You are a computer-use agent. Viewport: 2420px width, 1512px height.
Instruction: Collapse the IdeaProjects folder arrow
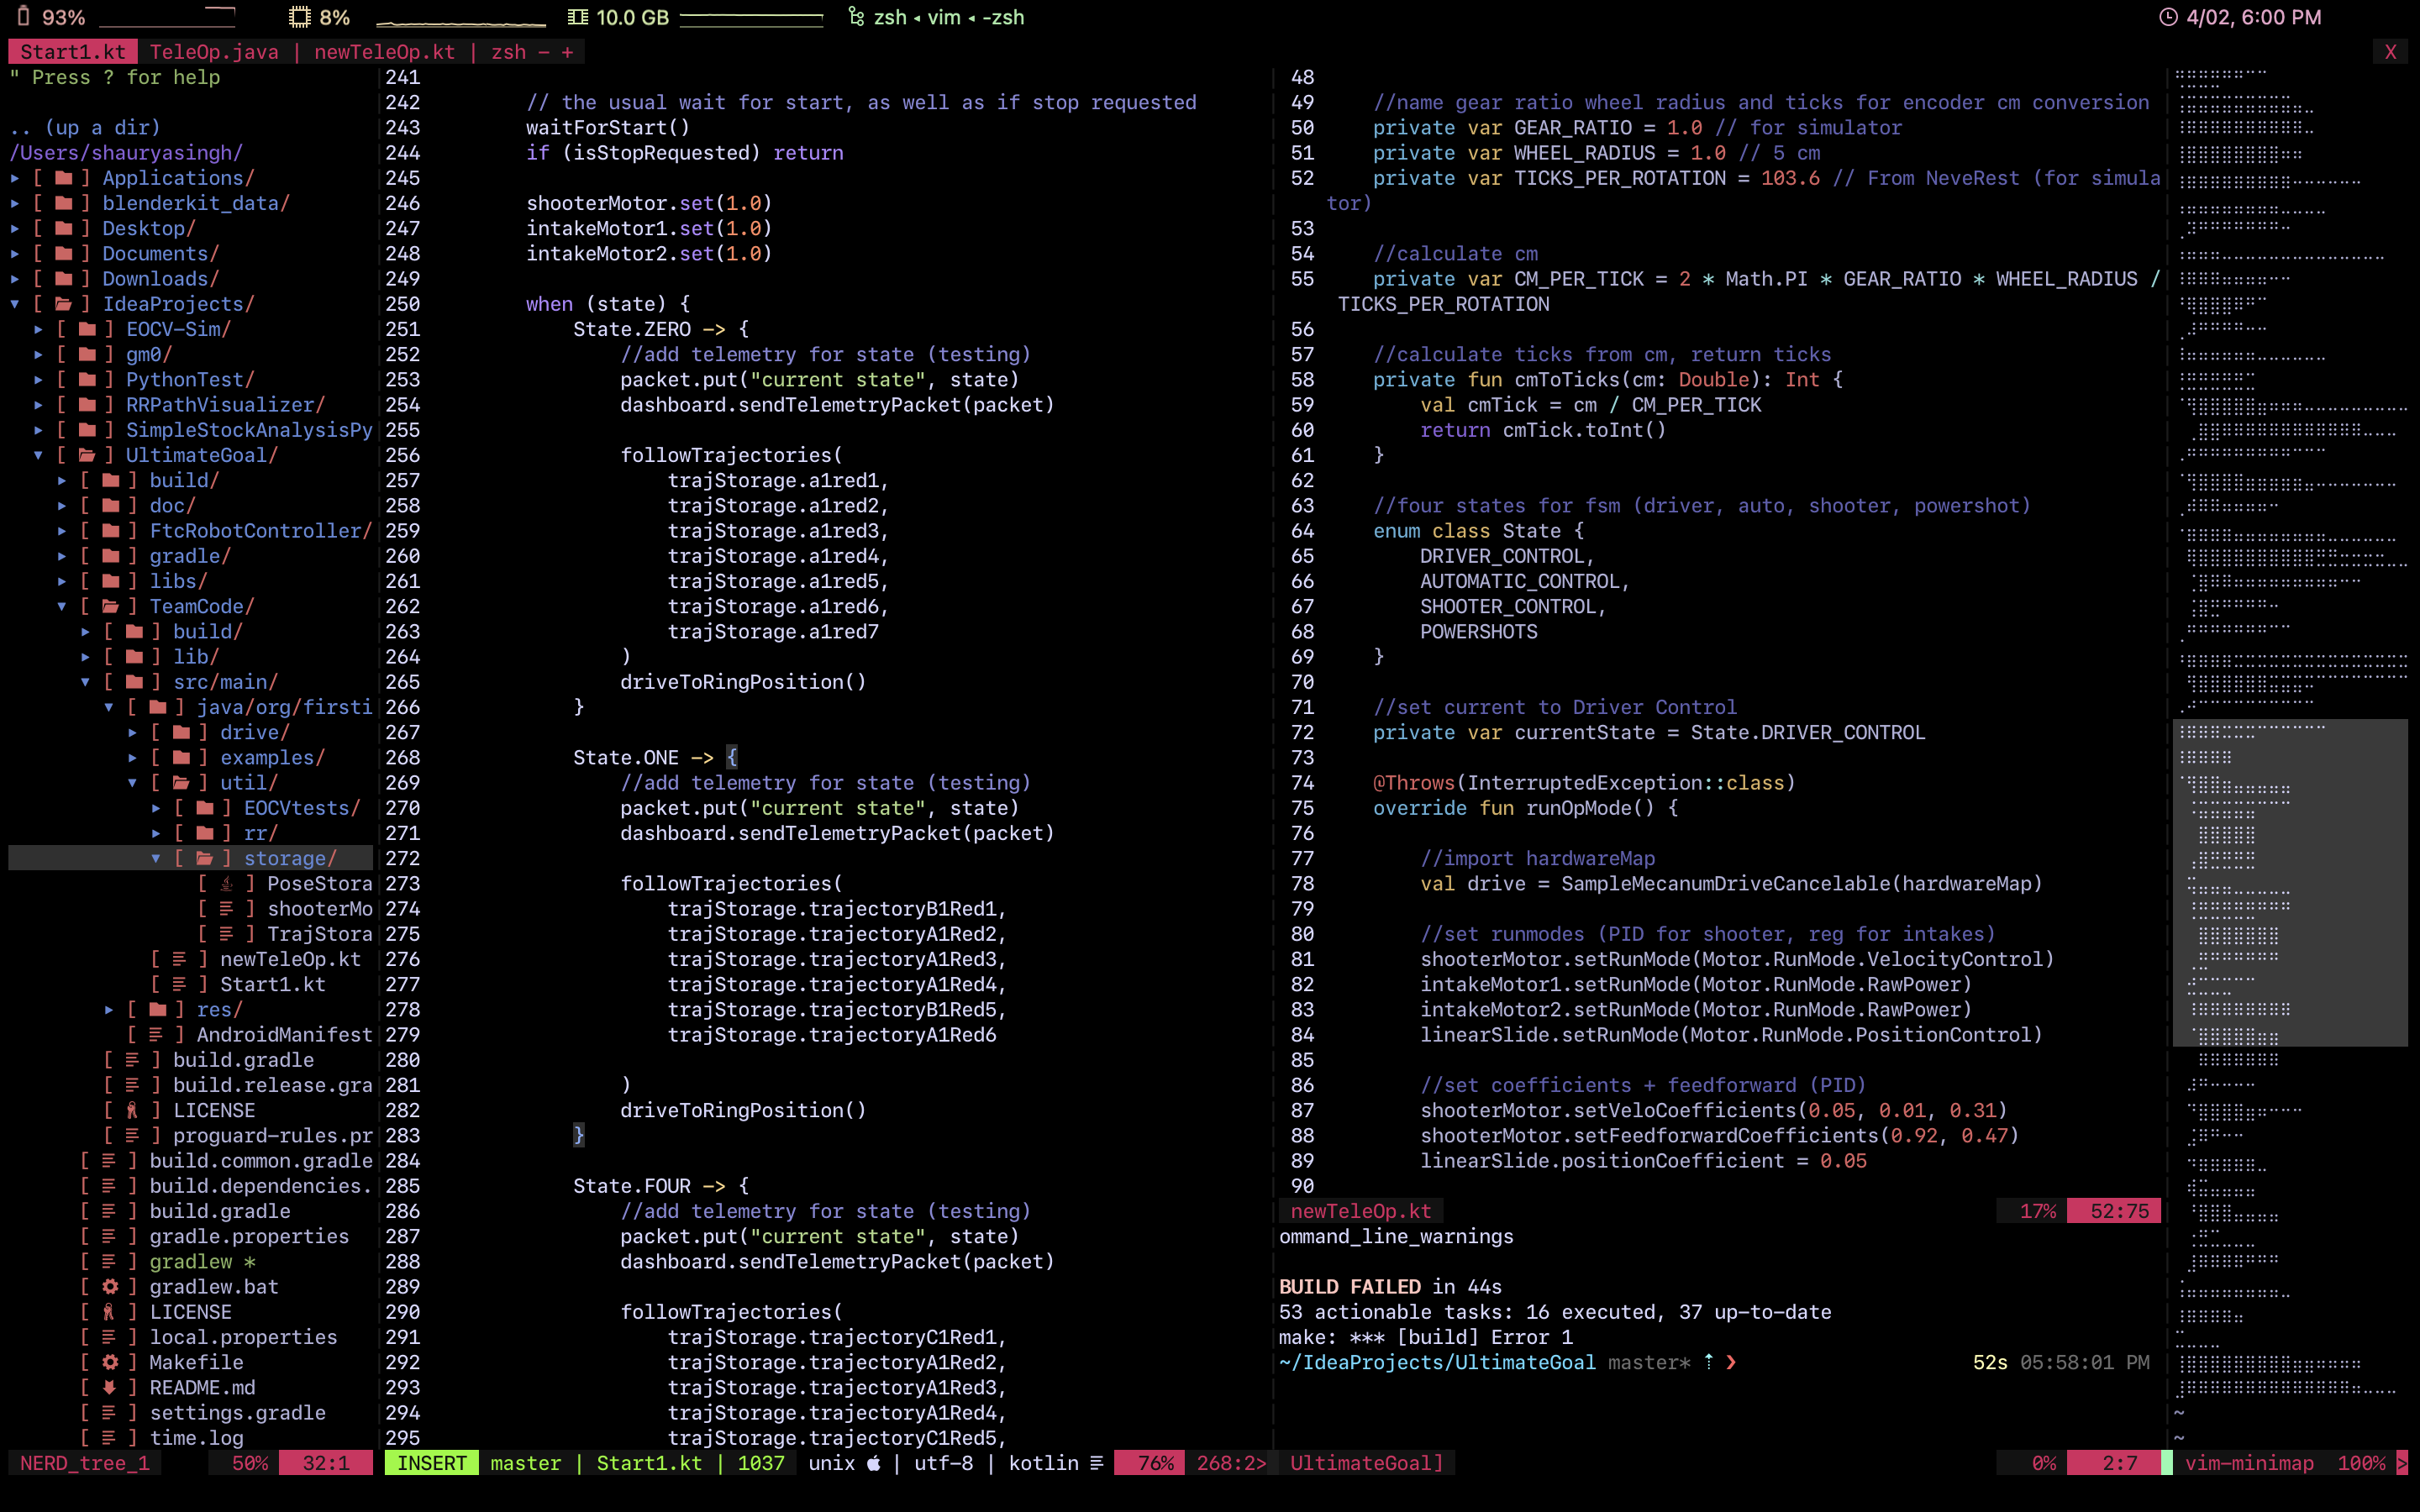click(15, 304)
